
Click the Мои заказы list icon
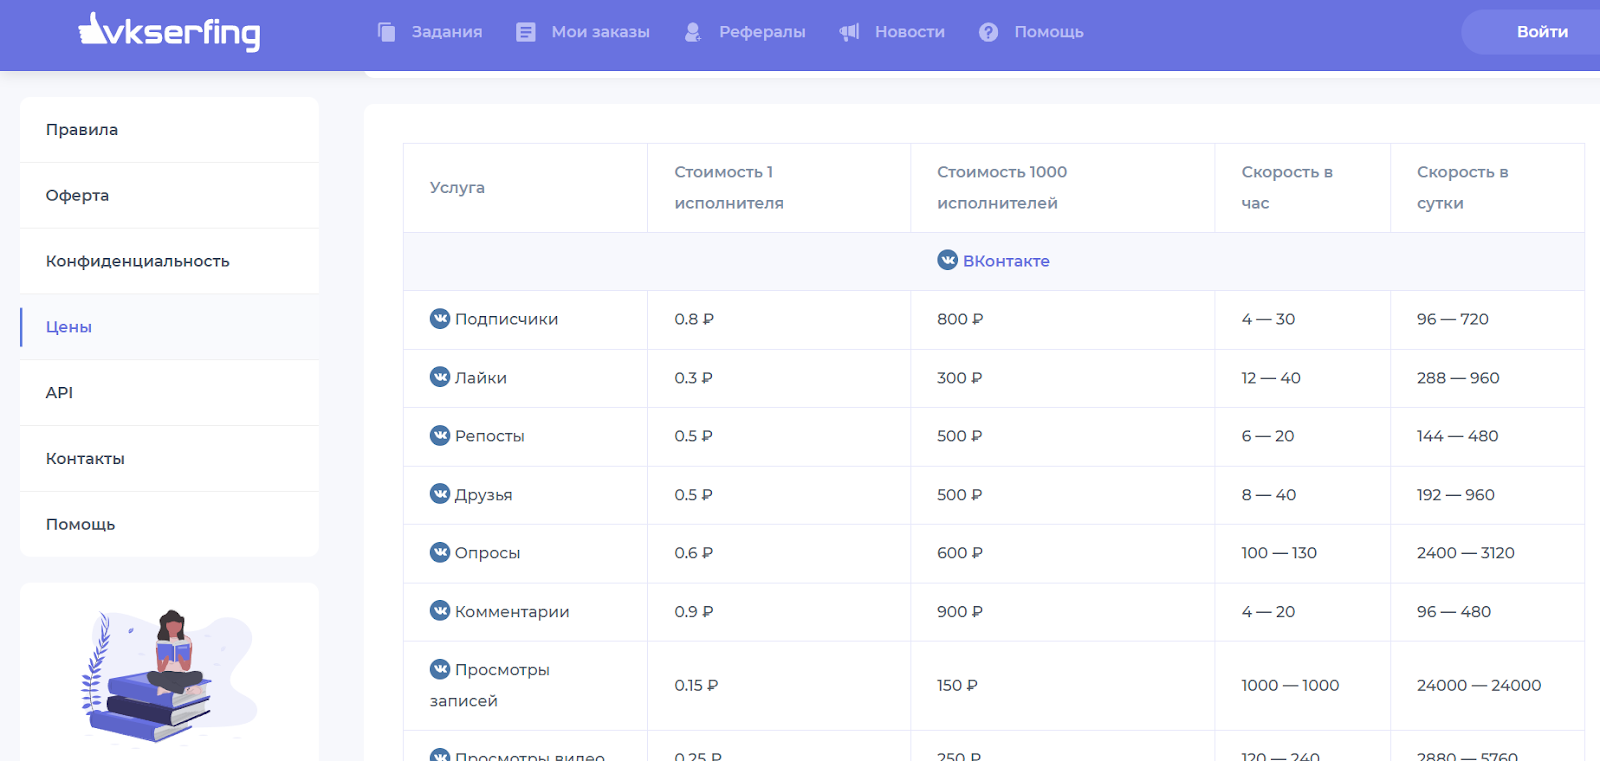click(x=526, y=32)
